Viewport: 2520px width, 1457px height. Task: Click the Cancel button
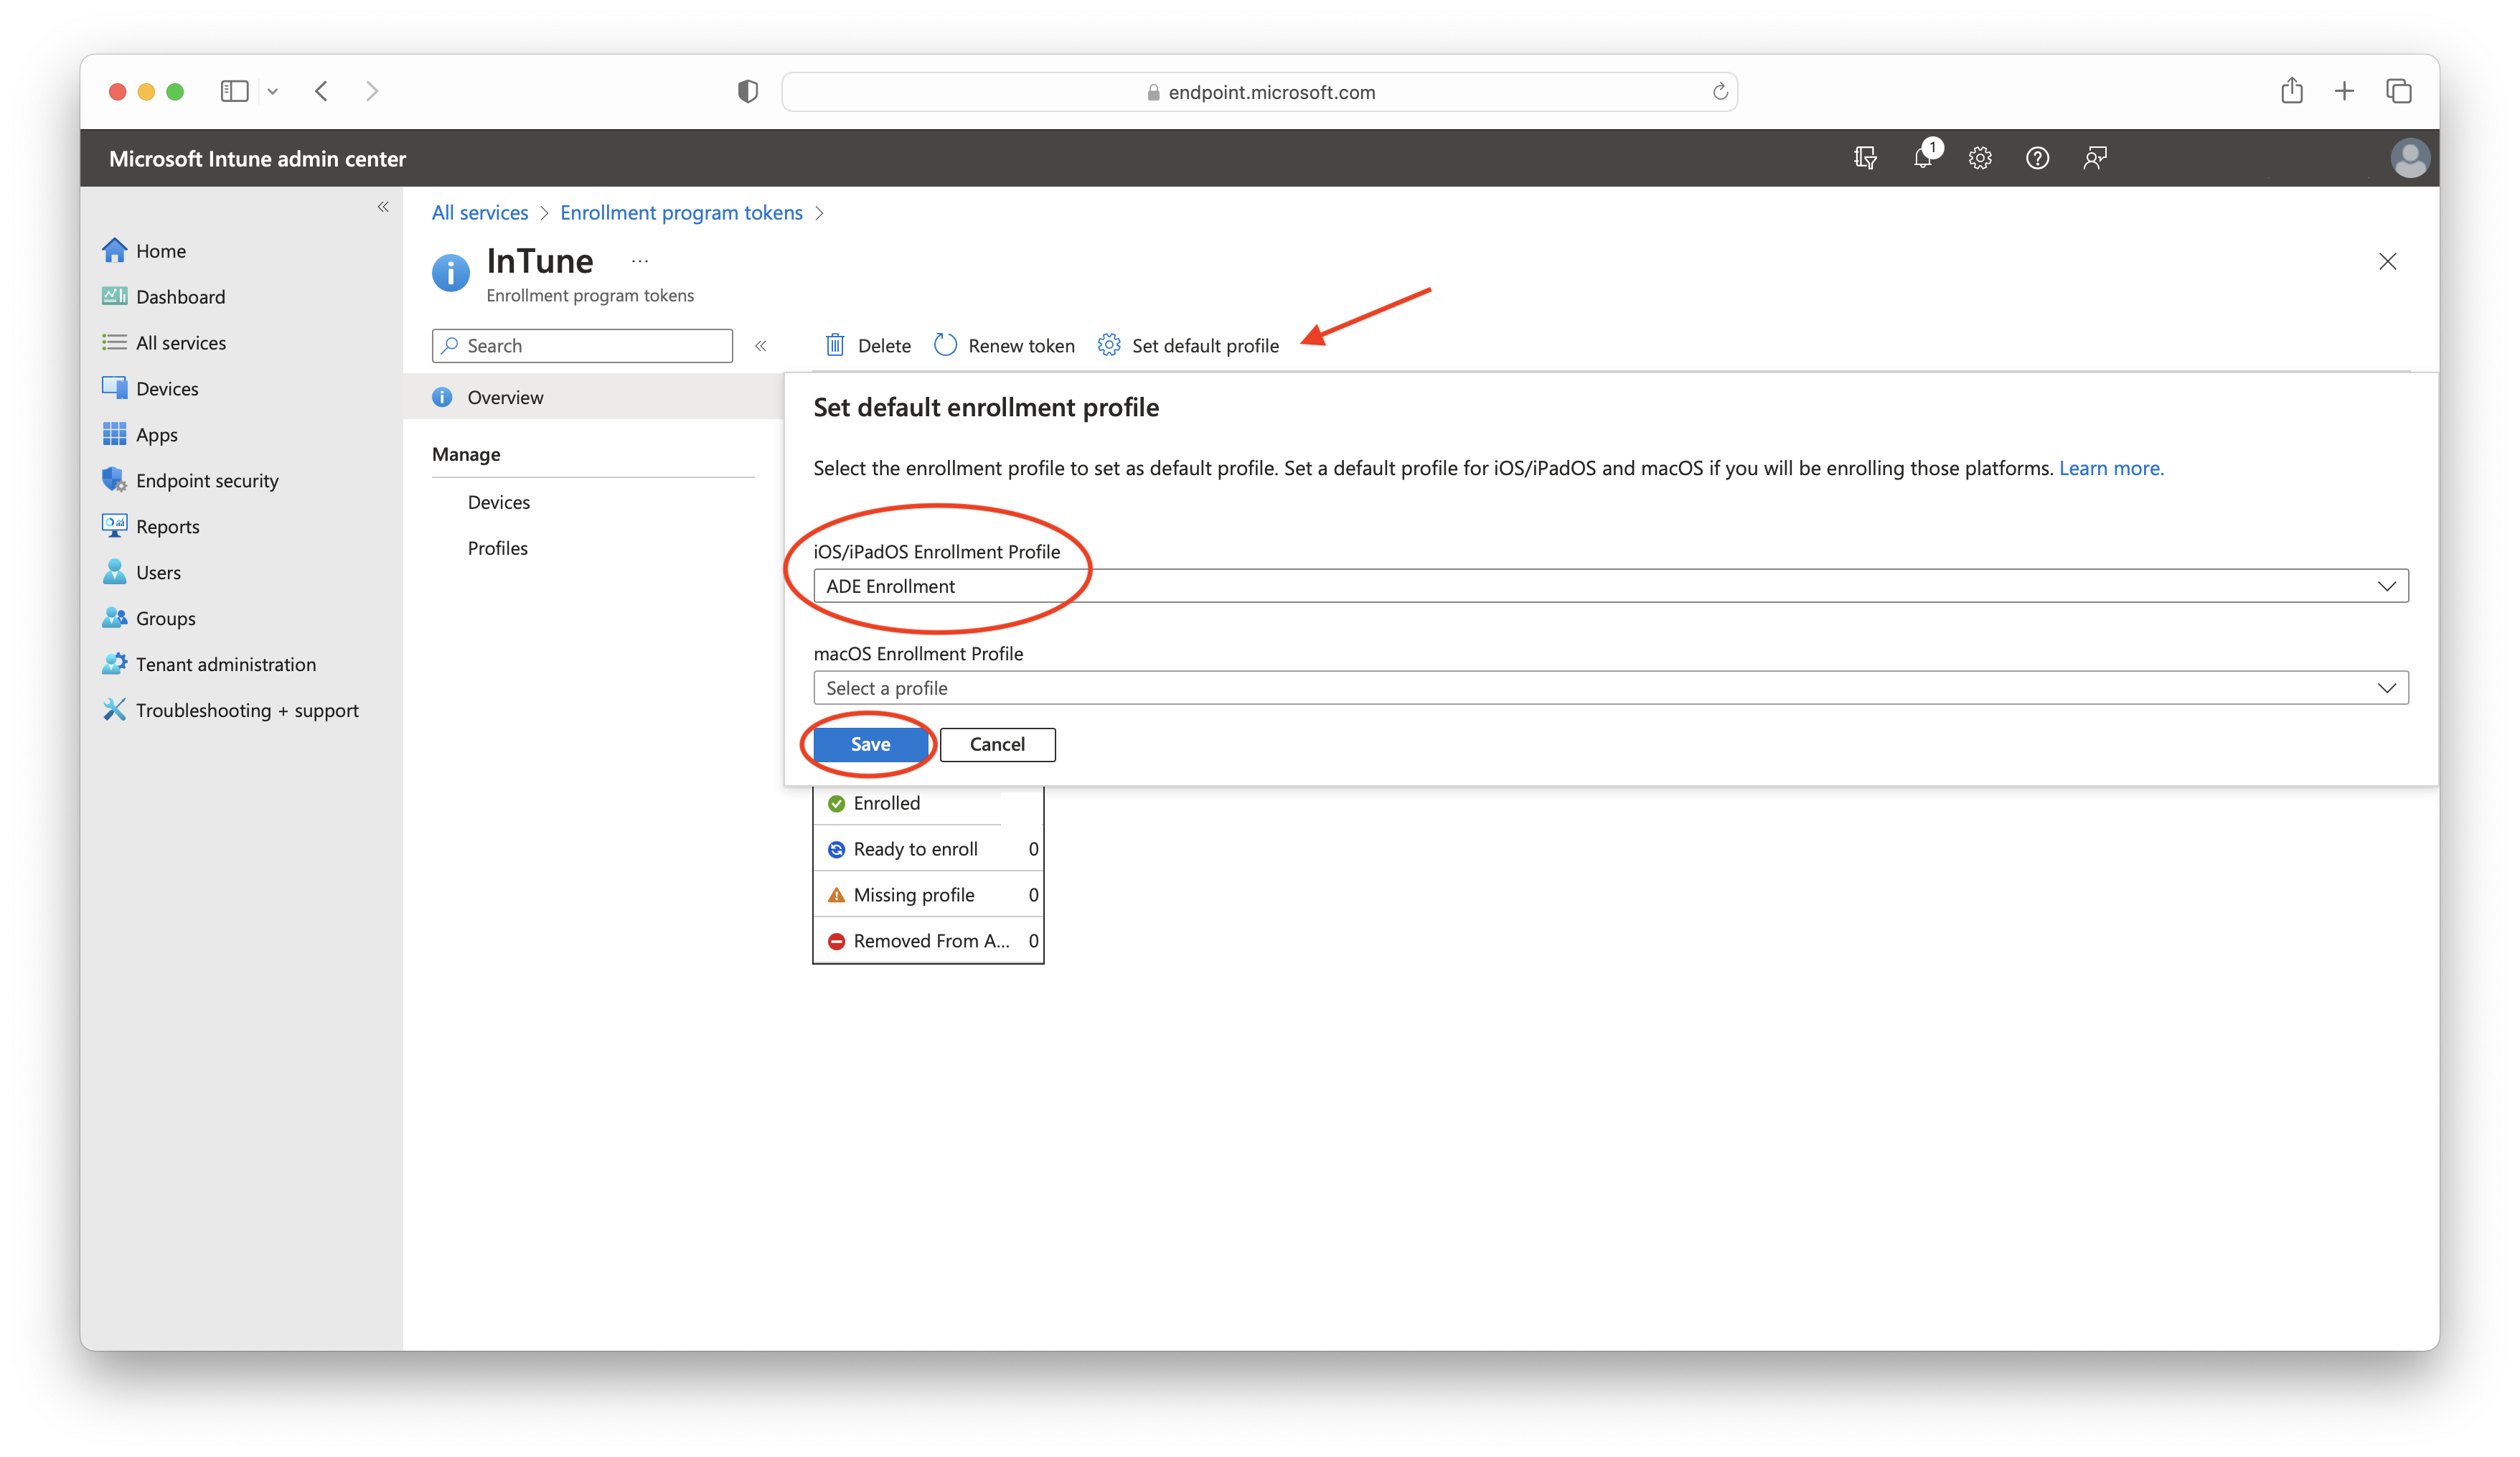[x=997, y=744]
